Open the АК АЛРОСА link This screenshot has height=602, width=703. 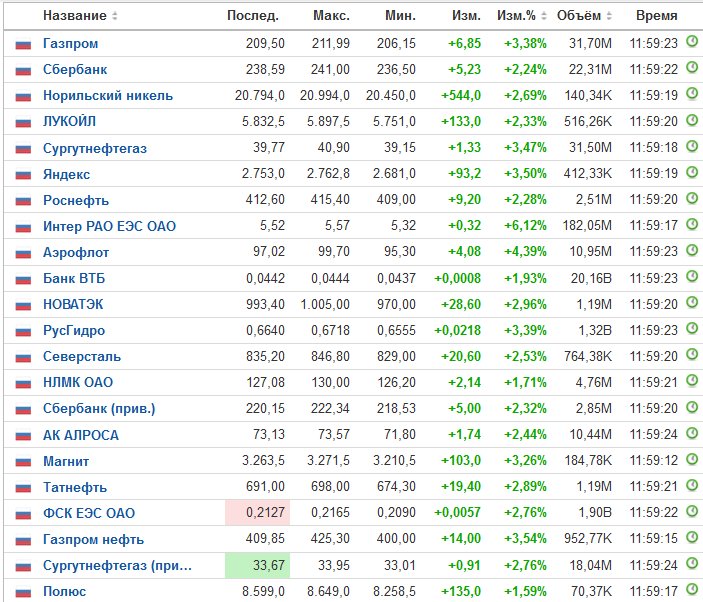[x=81, y=435]
